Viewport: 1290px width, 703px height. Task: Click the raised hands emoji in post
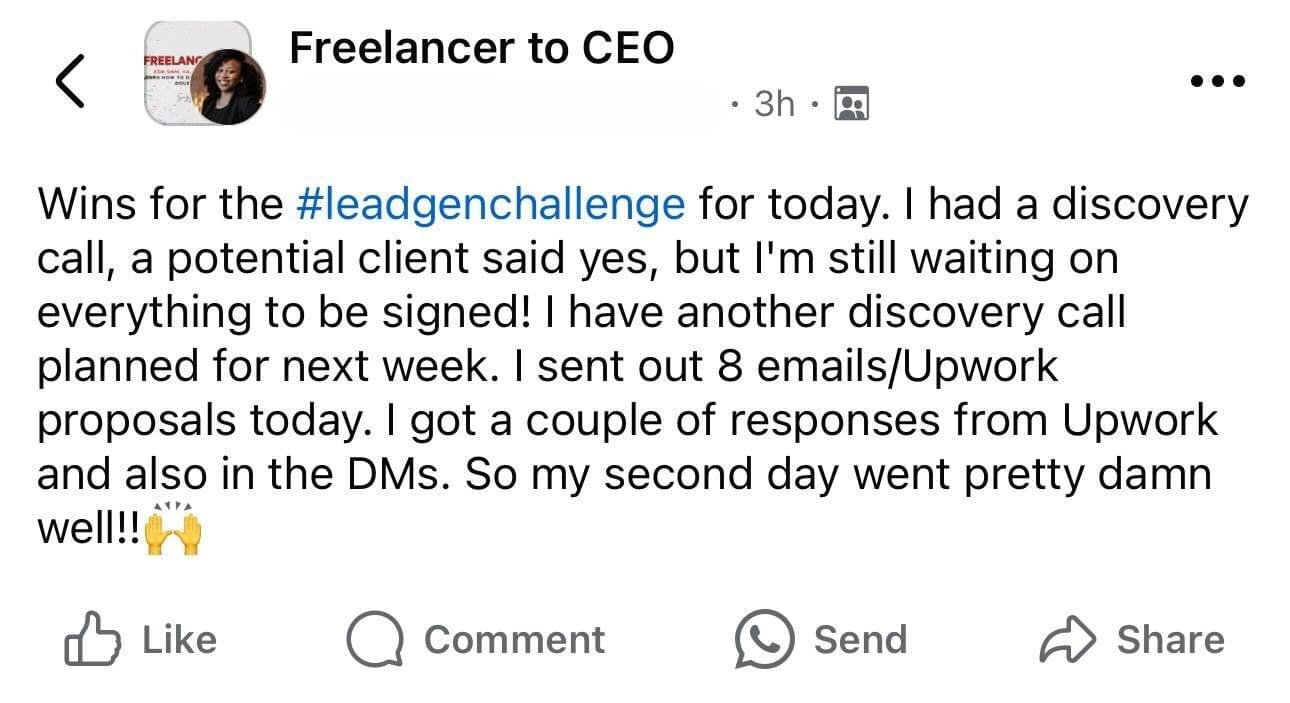(173, 531)
